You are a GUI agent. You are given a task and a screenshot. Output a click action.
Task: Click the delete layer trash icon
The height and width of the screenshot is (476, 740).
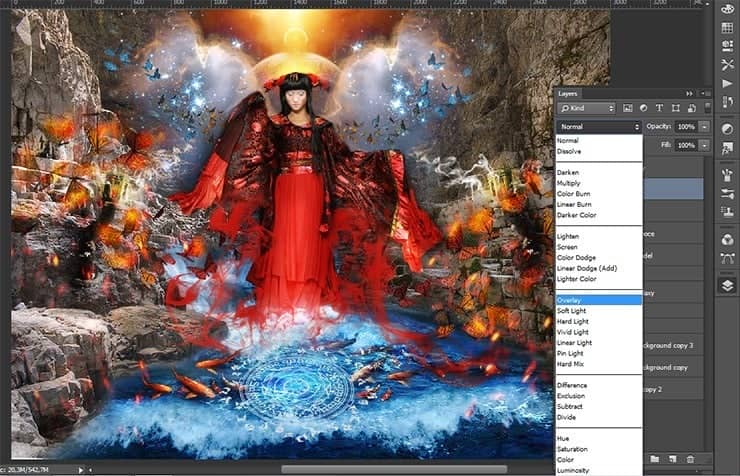pos(690,459)
